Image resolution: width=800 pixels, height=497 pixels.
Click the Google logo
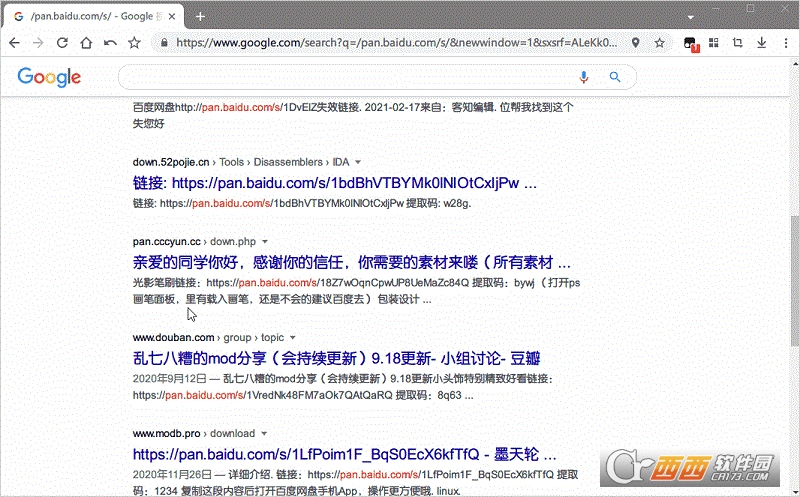click(x=49, y=78)
